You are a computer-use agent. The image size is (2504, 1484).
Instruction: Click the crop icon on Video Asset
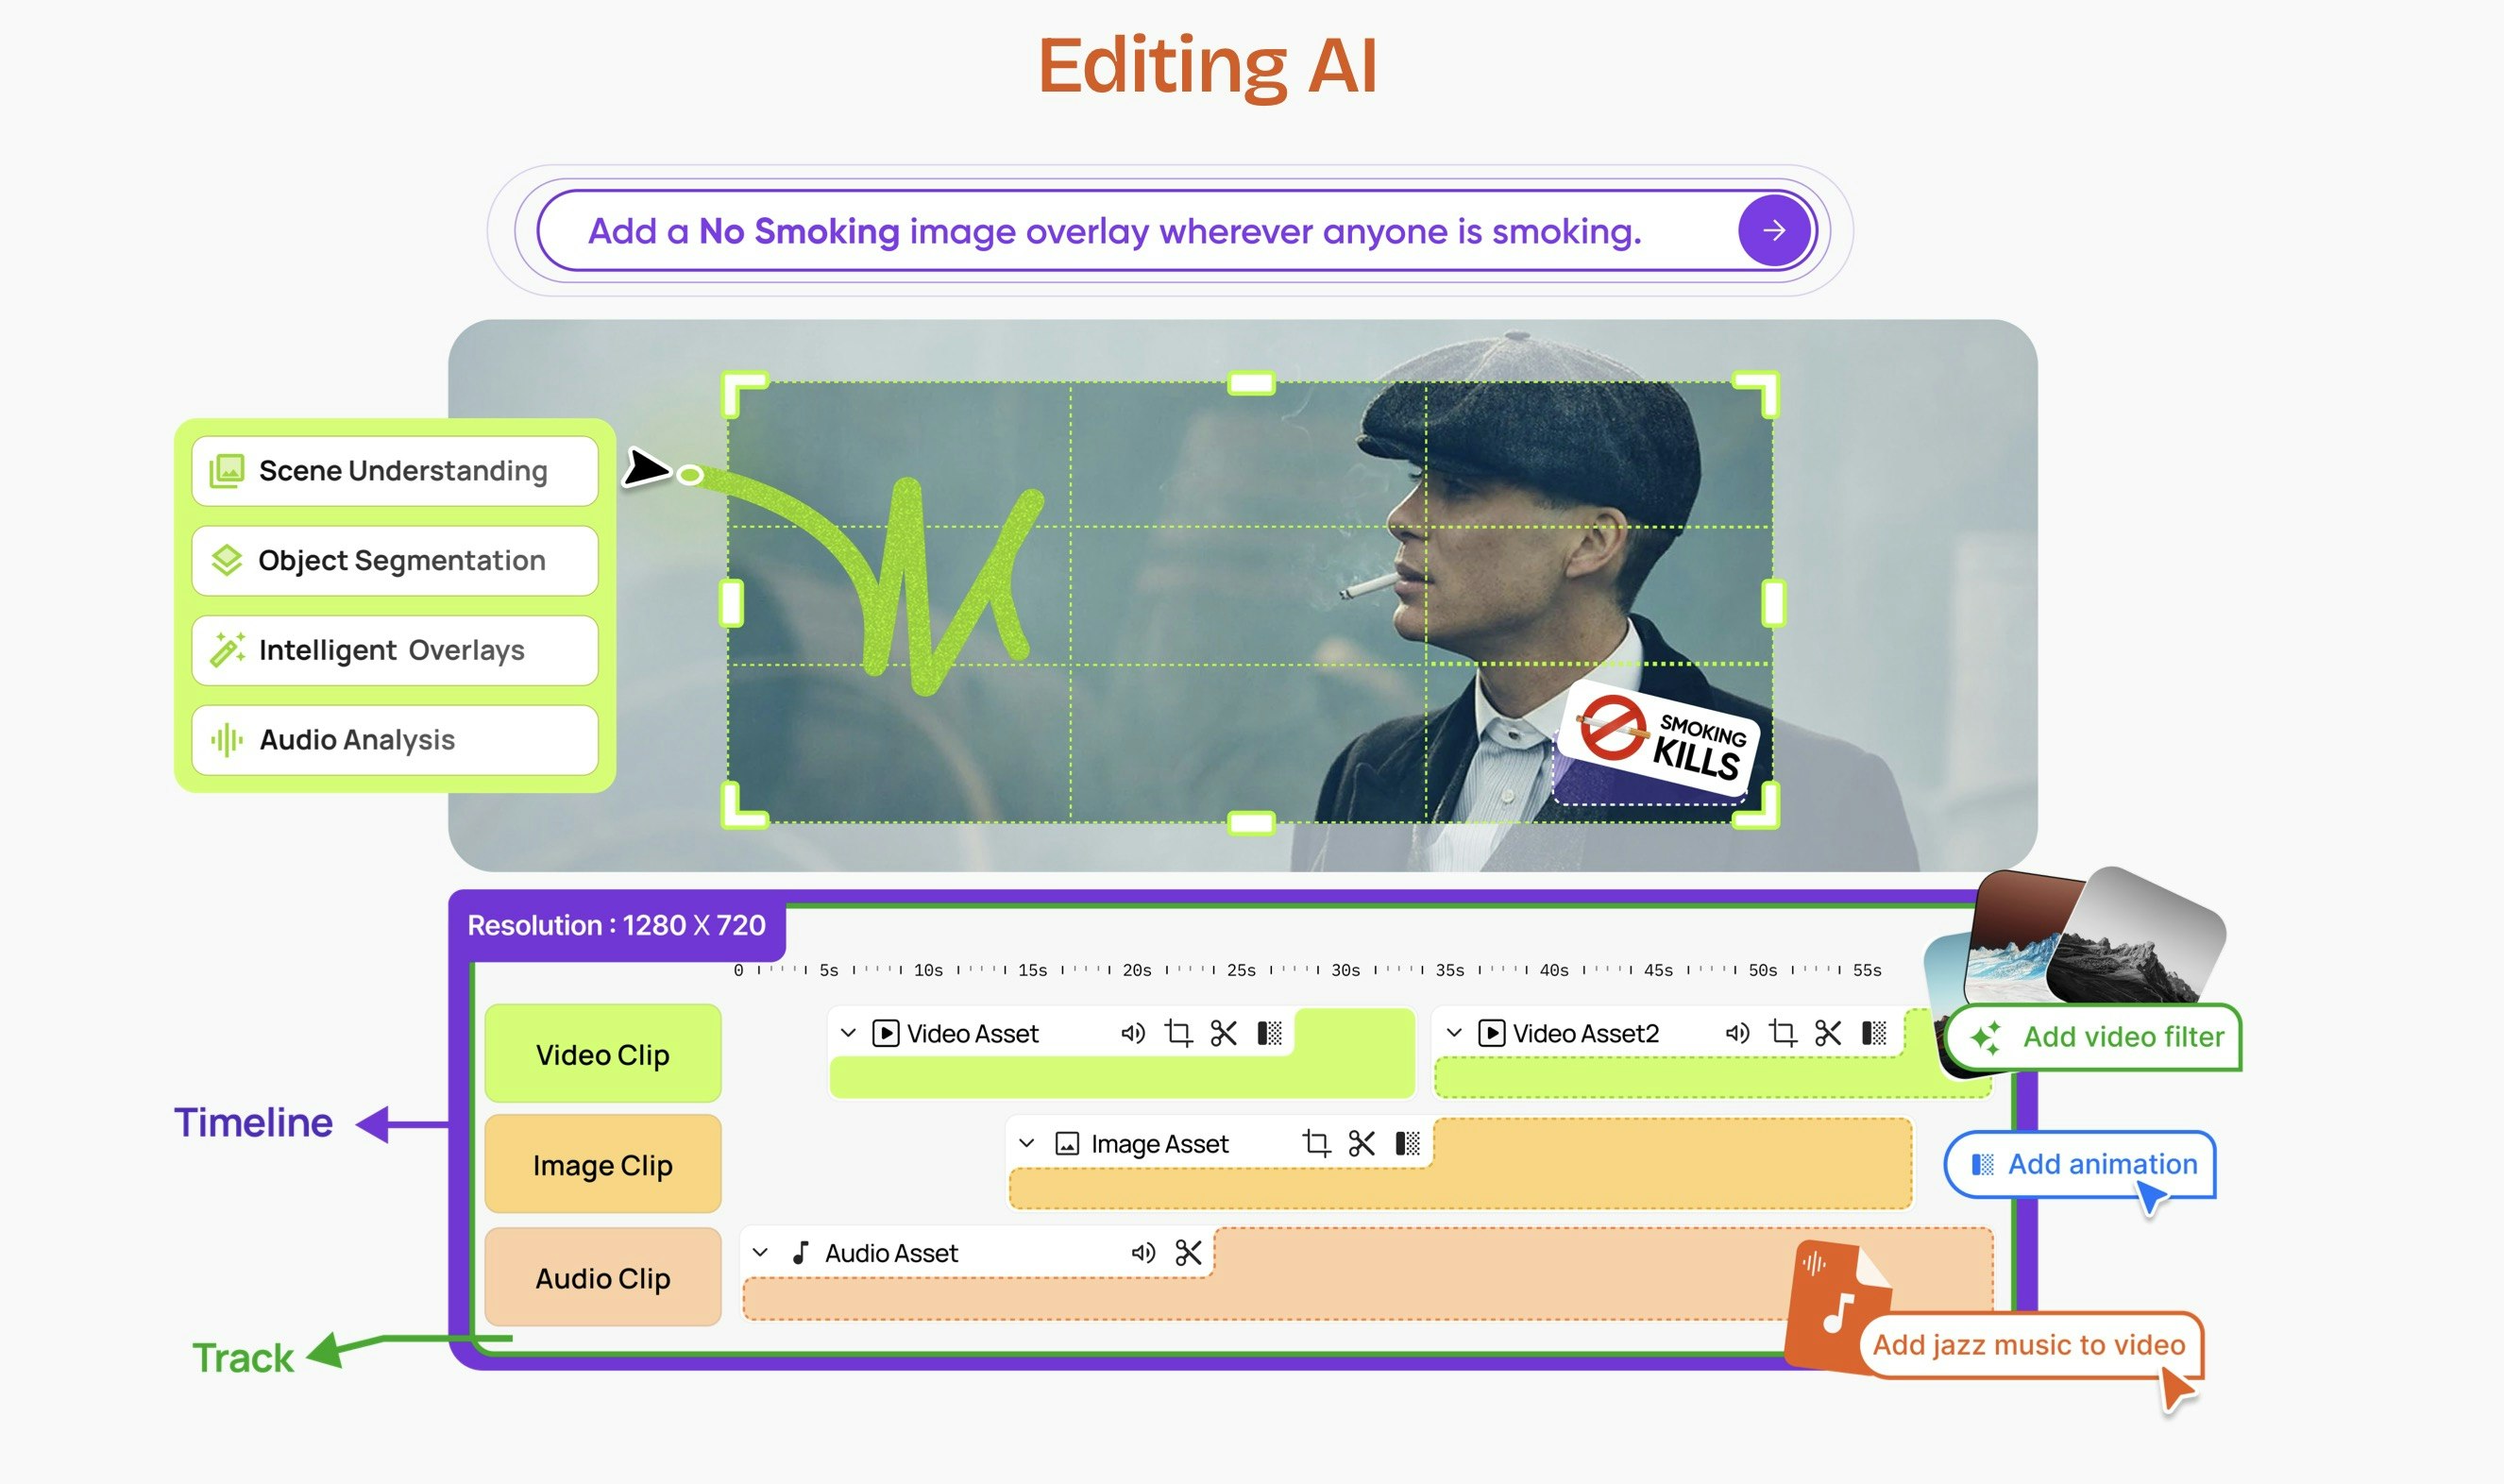(x=1178, y=1033)
